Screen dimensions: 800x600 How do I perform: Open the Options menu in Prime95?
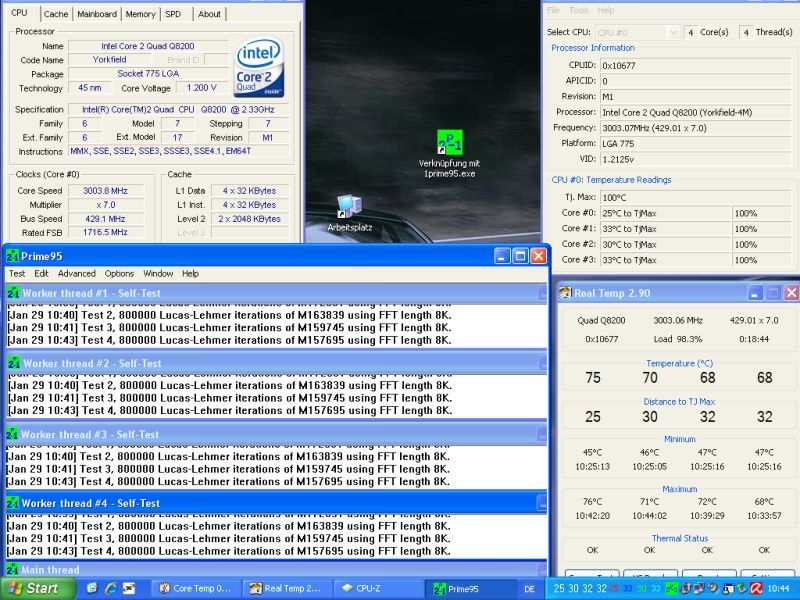(x=119, y=273)
